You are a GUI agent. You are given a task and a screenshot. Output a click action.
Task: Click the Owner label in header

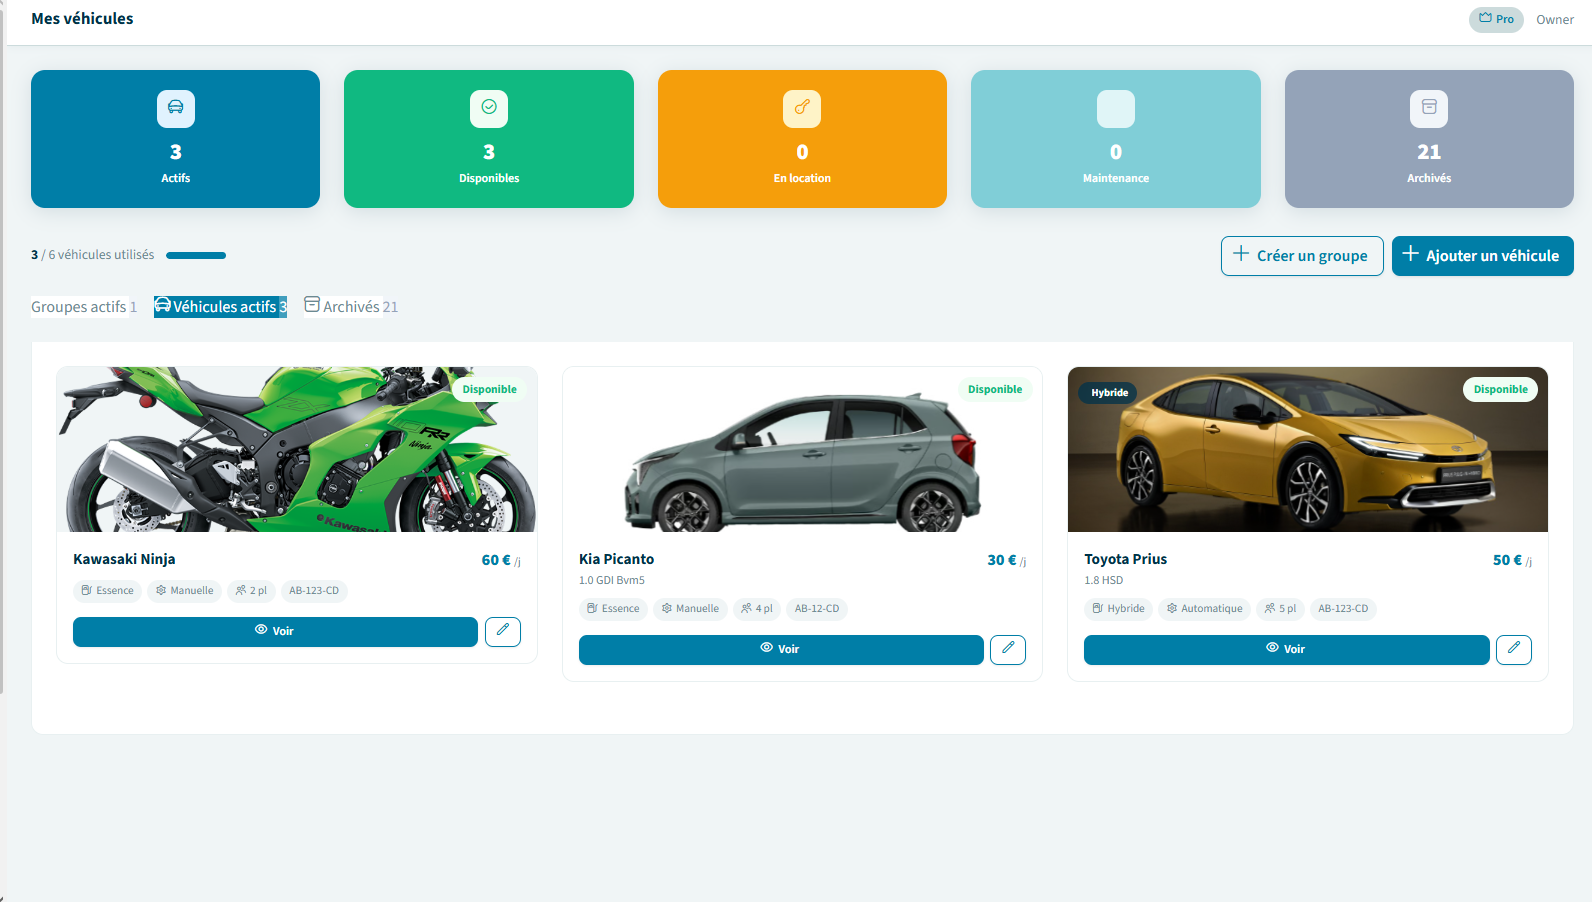click(x=1555, y=19)
